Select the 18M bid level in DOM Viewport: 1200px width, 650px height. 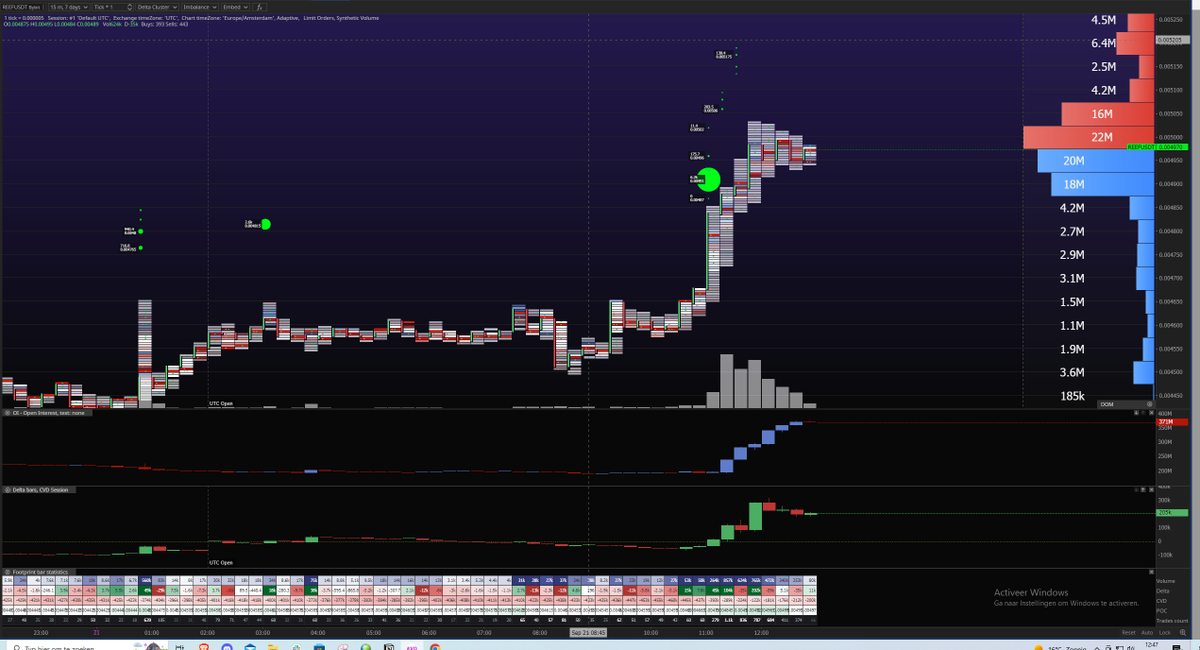click(1103, 184)
